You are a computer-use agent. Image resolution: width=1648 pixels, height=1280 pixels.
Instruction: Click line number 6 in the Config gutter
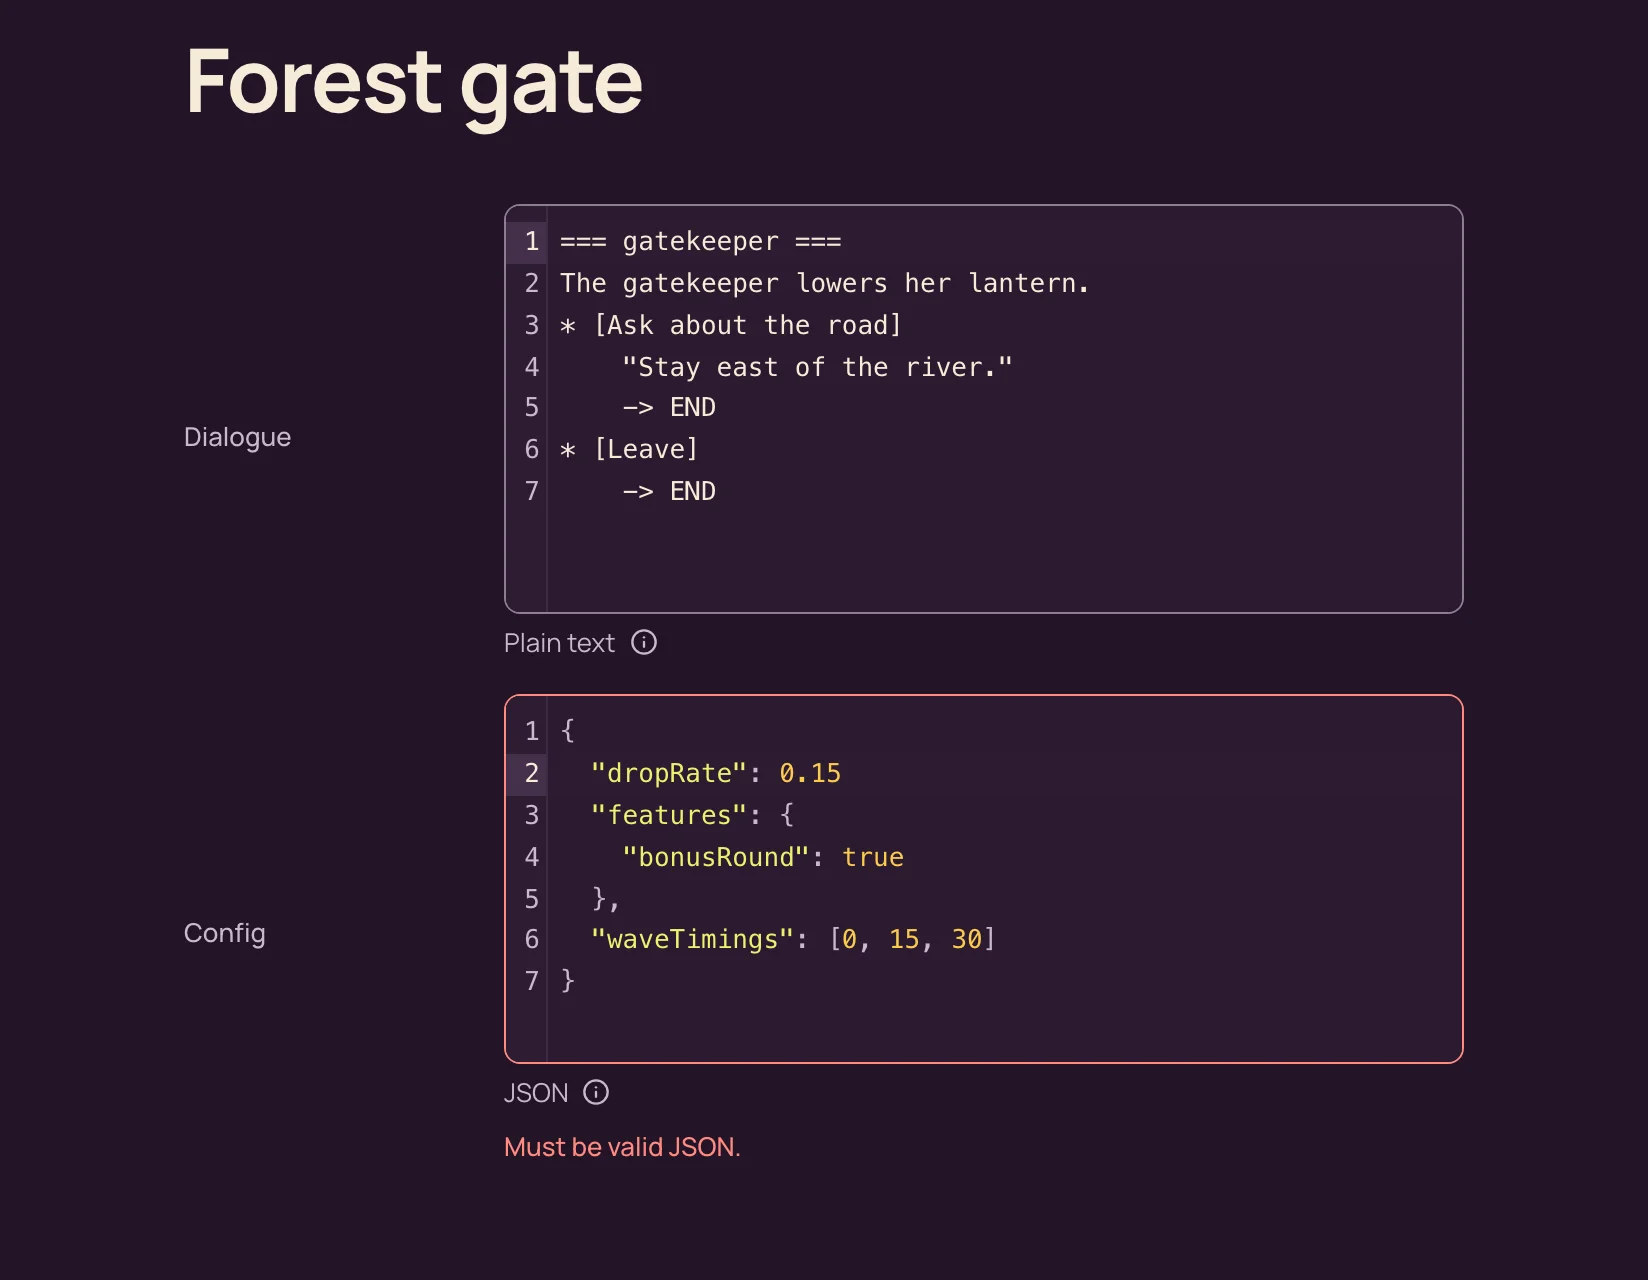[x=531, y=939]
